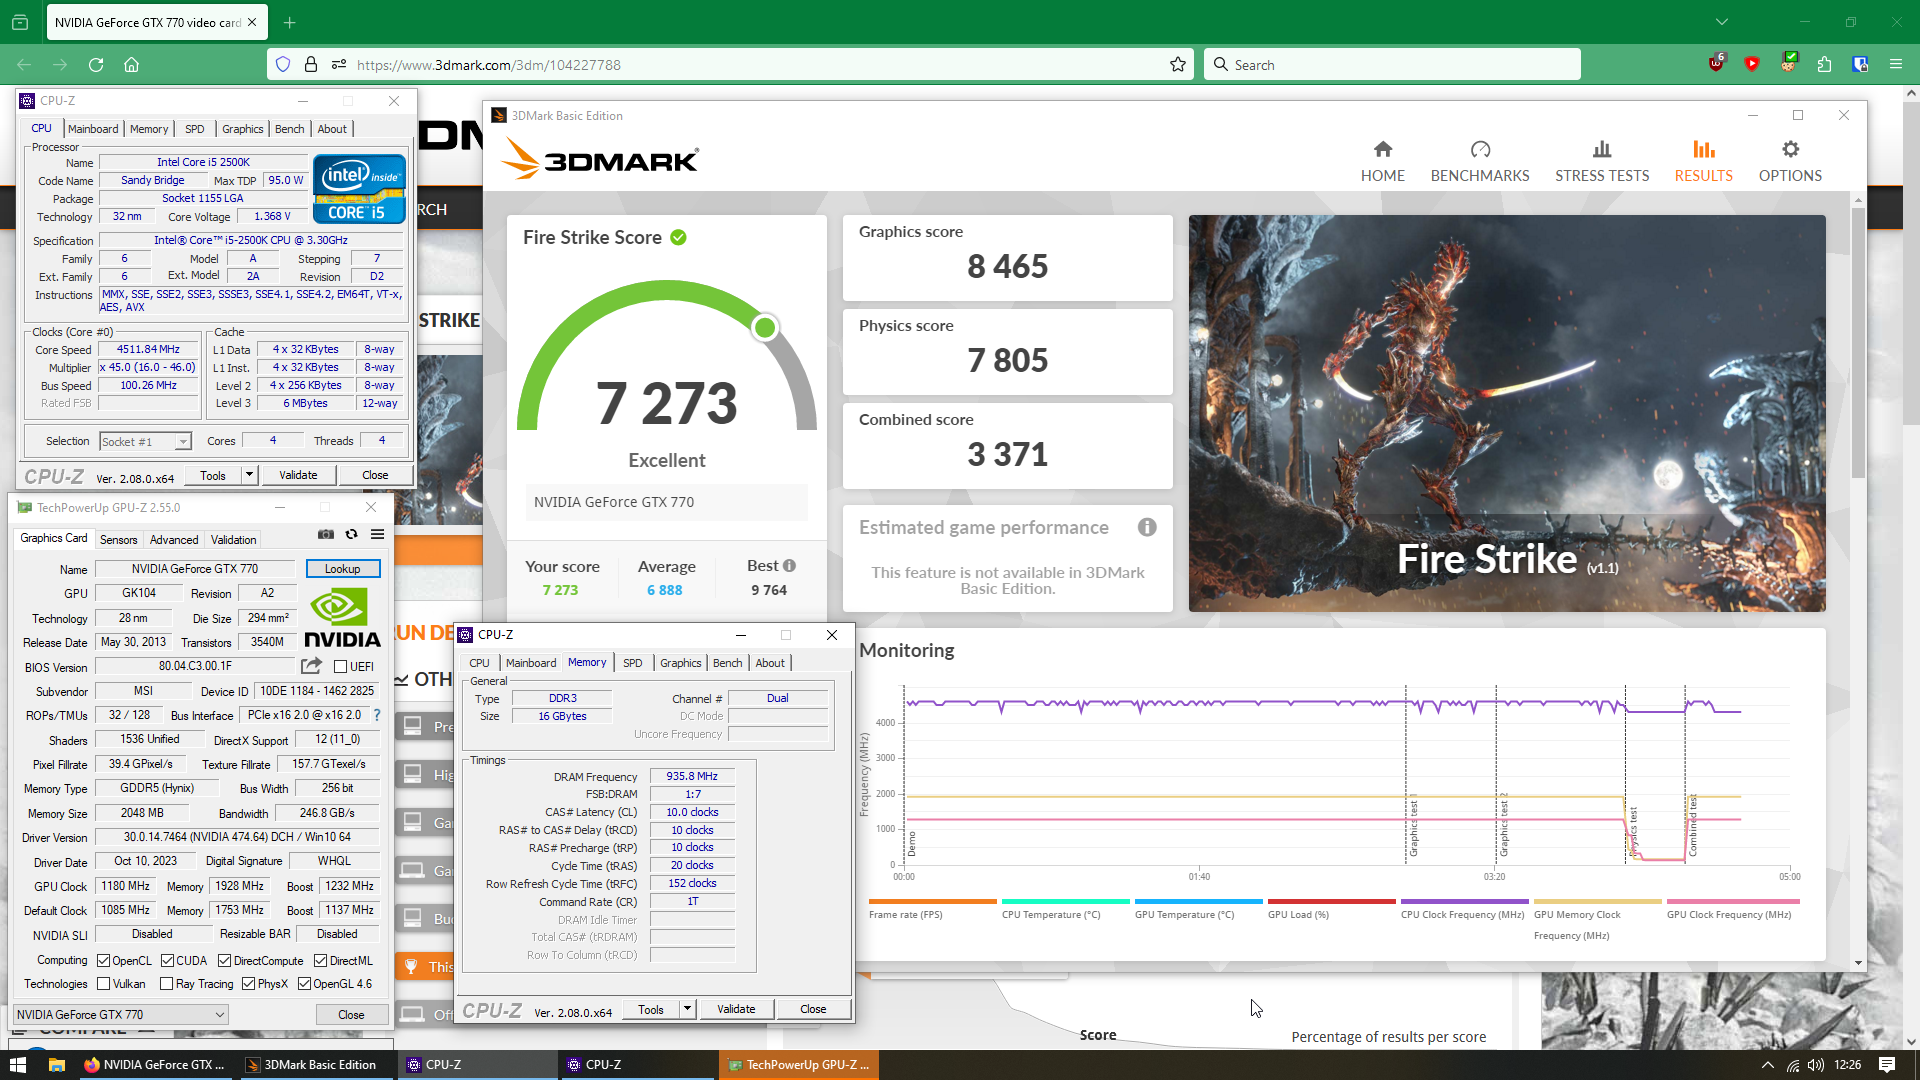Reload the browser page

[96, 64]
